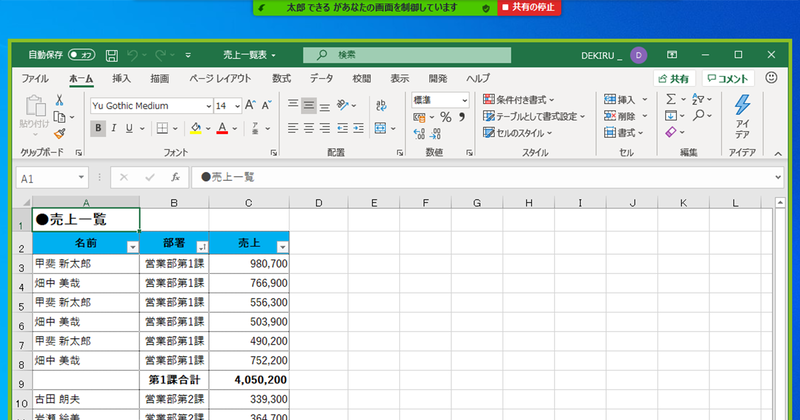Click the Fill down icon
Screen dimensions: 800x420
(x=671, y=116)
